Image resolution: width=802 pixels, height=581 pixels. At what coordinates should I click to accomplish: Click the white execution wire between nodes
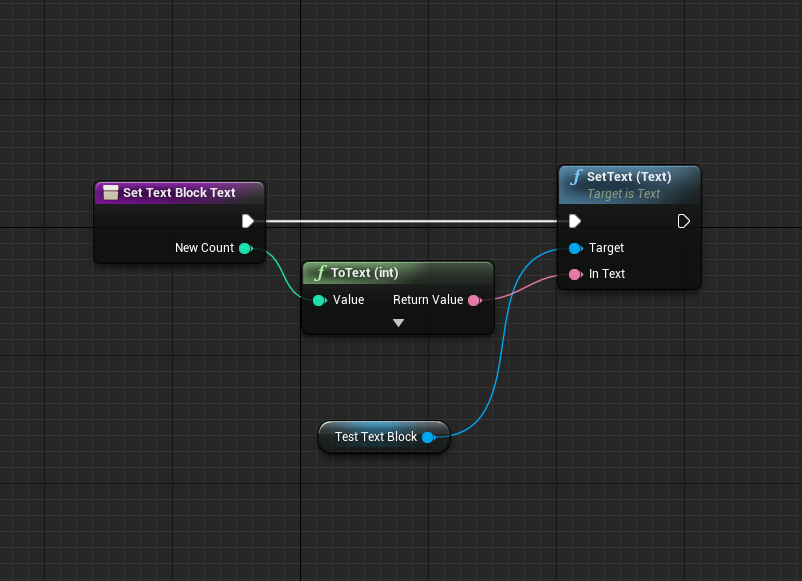(411, 221)
